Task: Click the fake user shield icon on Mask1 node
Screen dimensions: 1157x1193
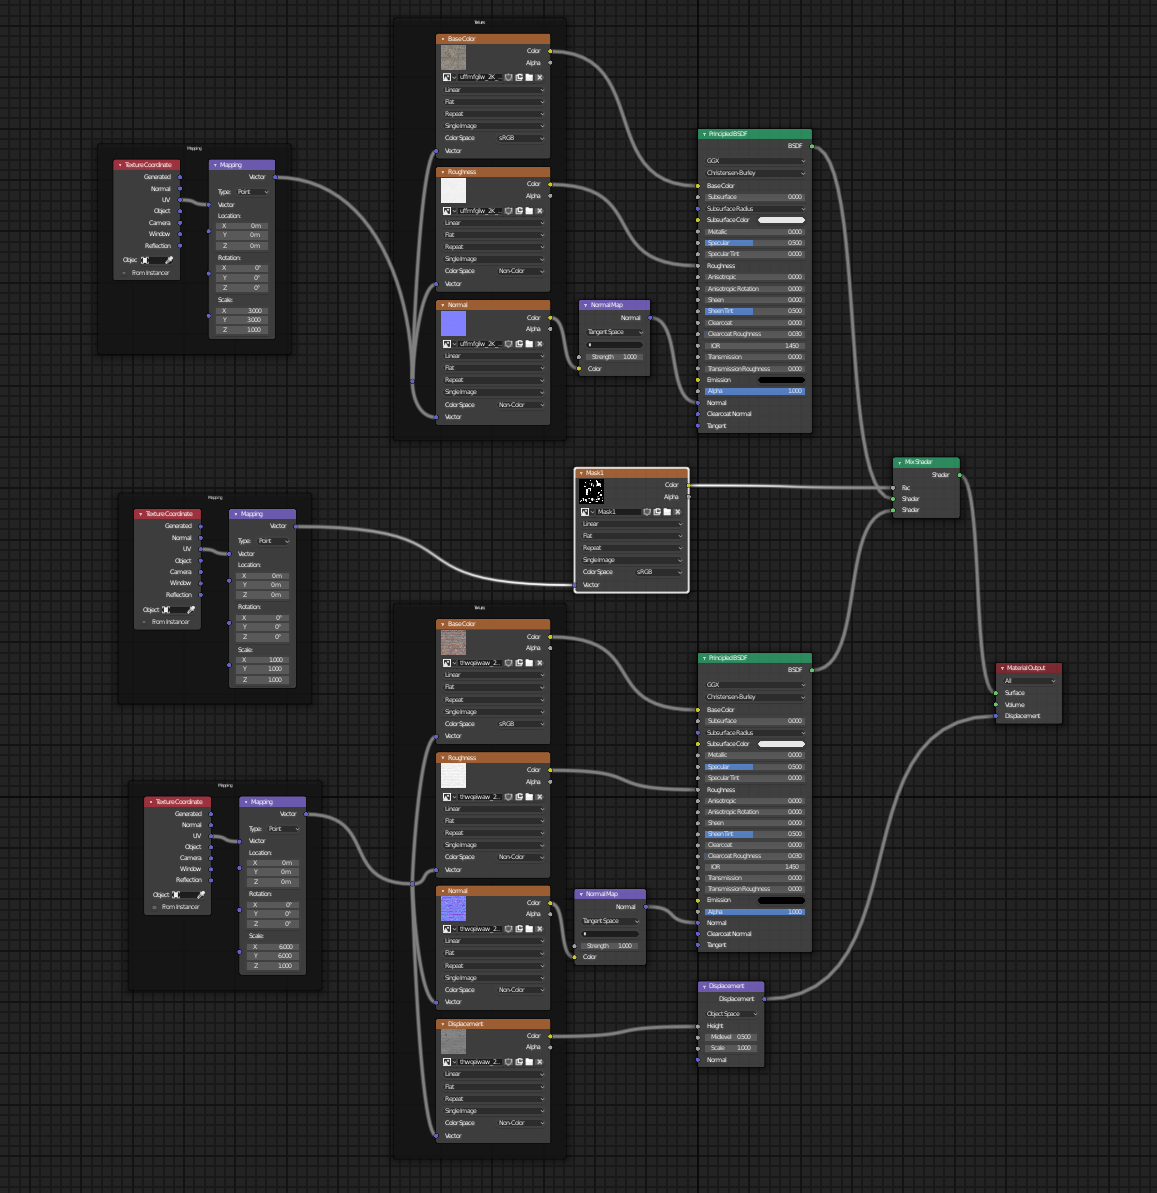Action: [647, 512]
